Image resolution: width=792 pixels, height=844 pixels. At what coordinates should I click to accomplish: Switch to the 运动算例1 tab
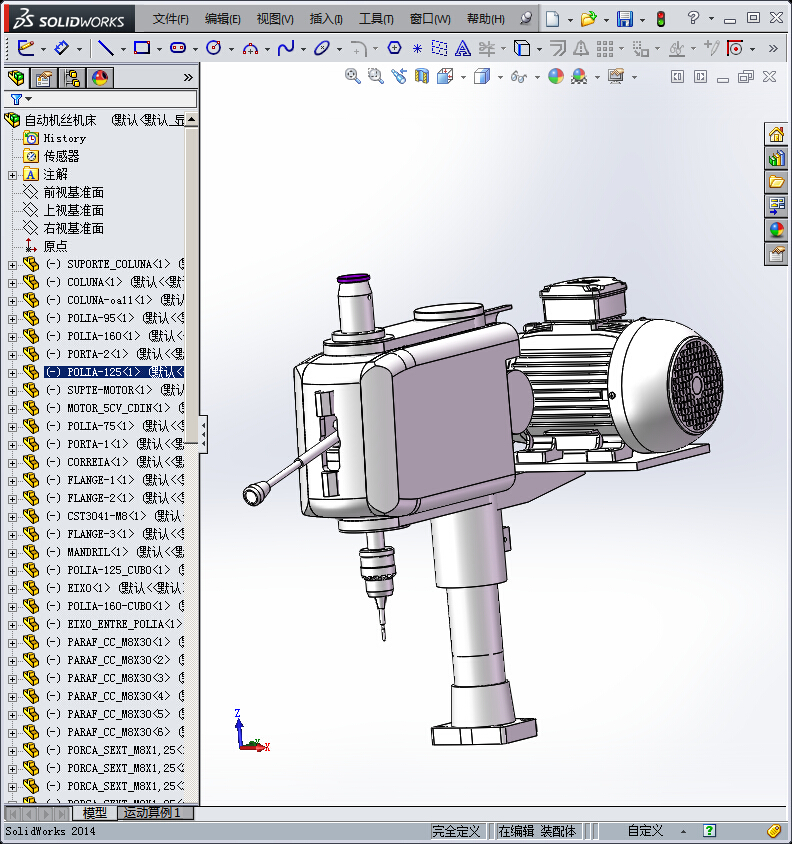(152, 813)
